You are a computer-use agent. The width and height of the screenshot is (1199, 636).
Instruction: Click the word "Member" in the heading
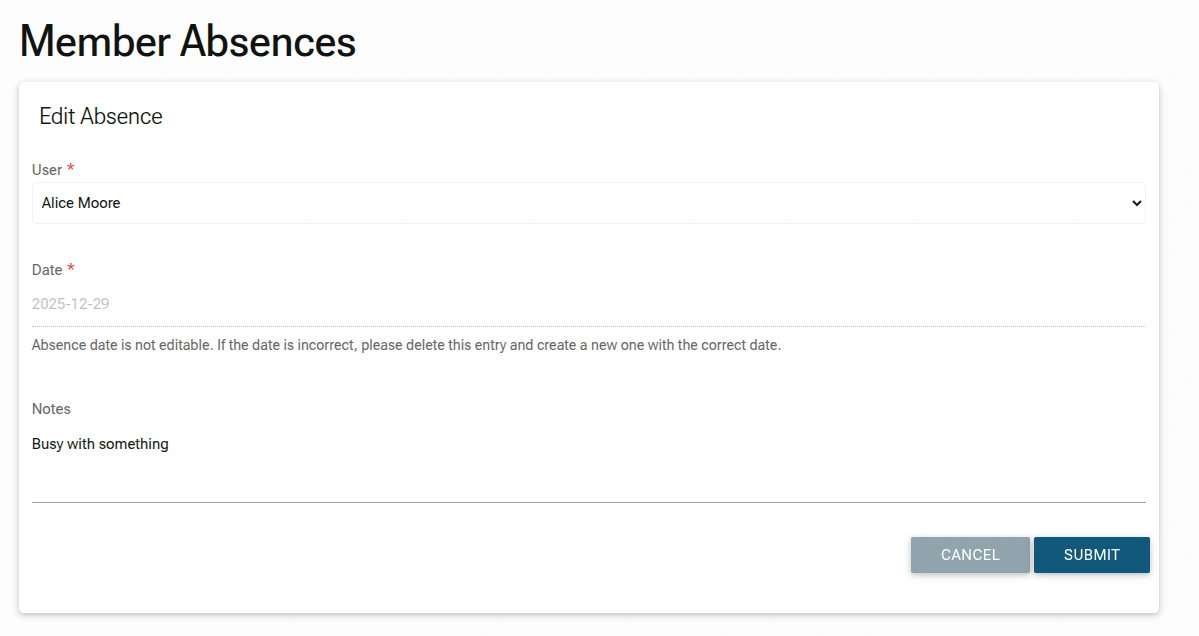pyautogui.click(x=94, y=42)
